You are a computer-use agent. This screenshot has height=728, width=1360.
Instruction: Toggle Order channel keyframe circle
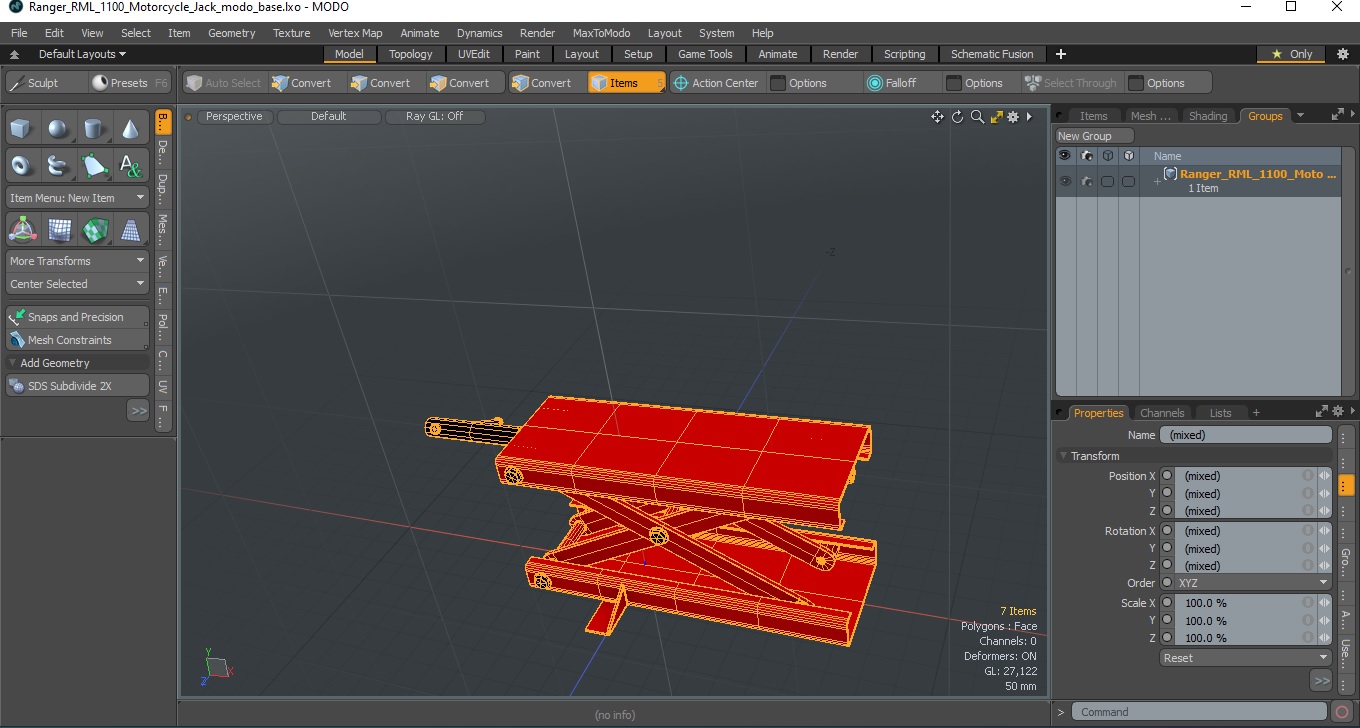point(1167,583)
